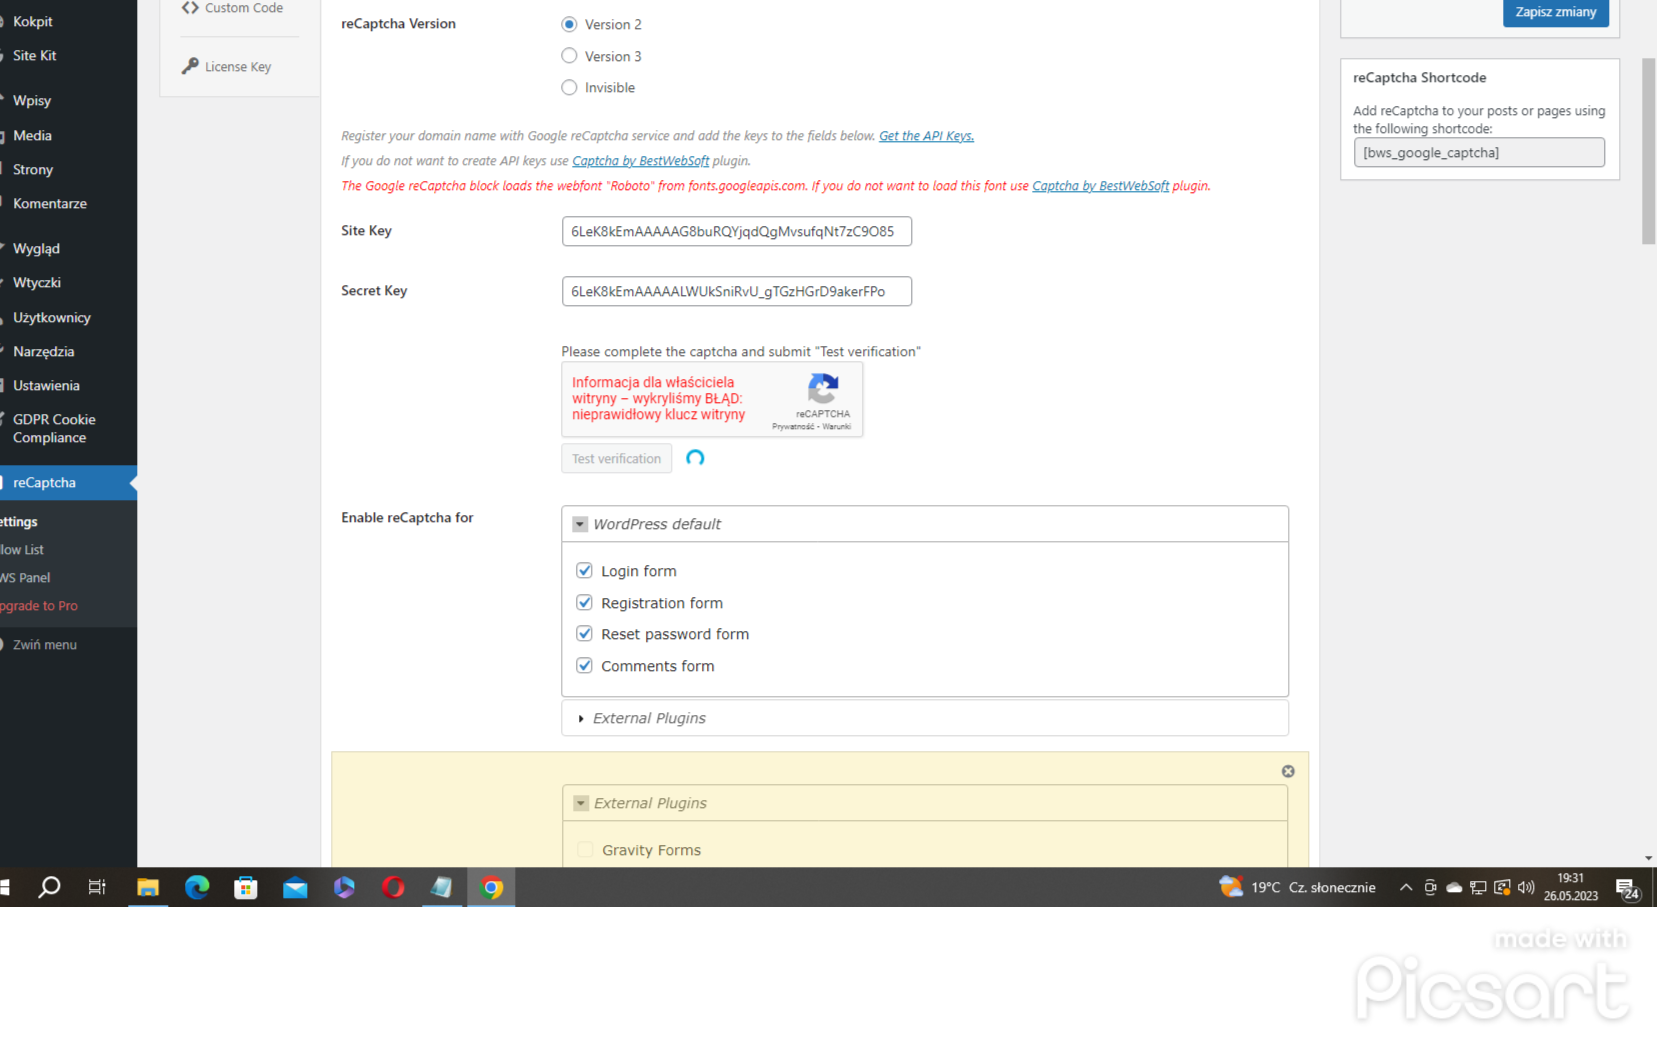Choose the Invisible reCaptcha option
The width and height of the screenshot is (1680, 1050).
tap(569, 88)
